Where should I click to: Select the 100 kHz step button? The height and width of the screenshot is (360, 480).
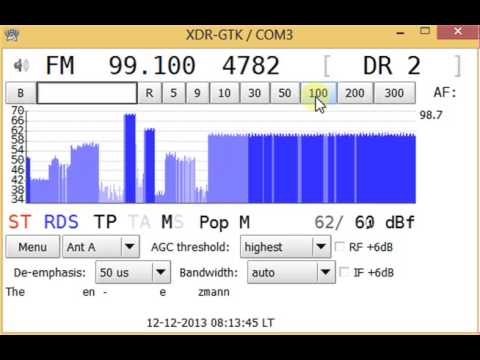click(x=319, y=93)
